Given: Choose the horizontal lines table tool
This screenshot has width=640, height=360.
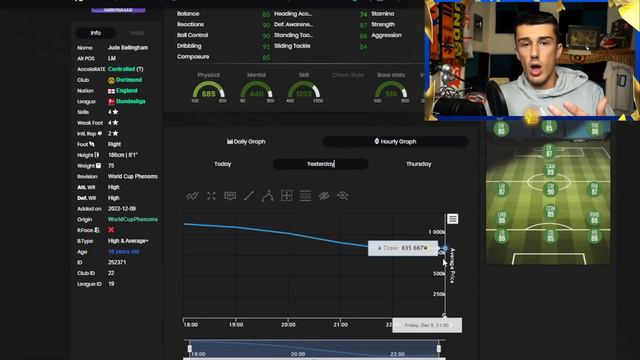Looking at the screenshot, I should [305, 196].
